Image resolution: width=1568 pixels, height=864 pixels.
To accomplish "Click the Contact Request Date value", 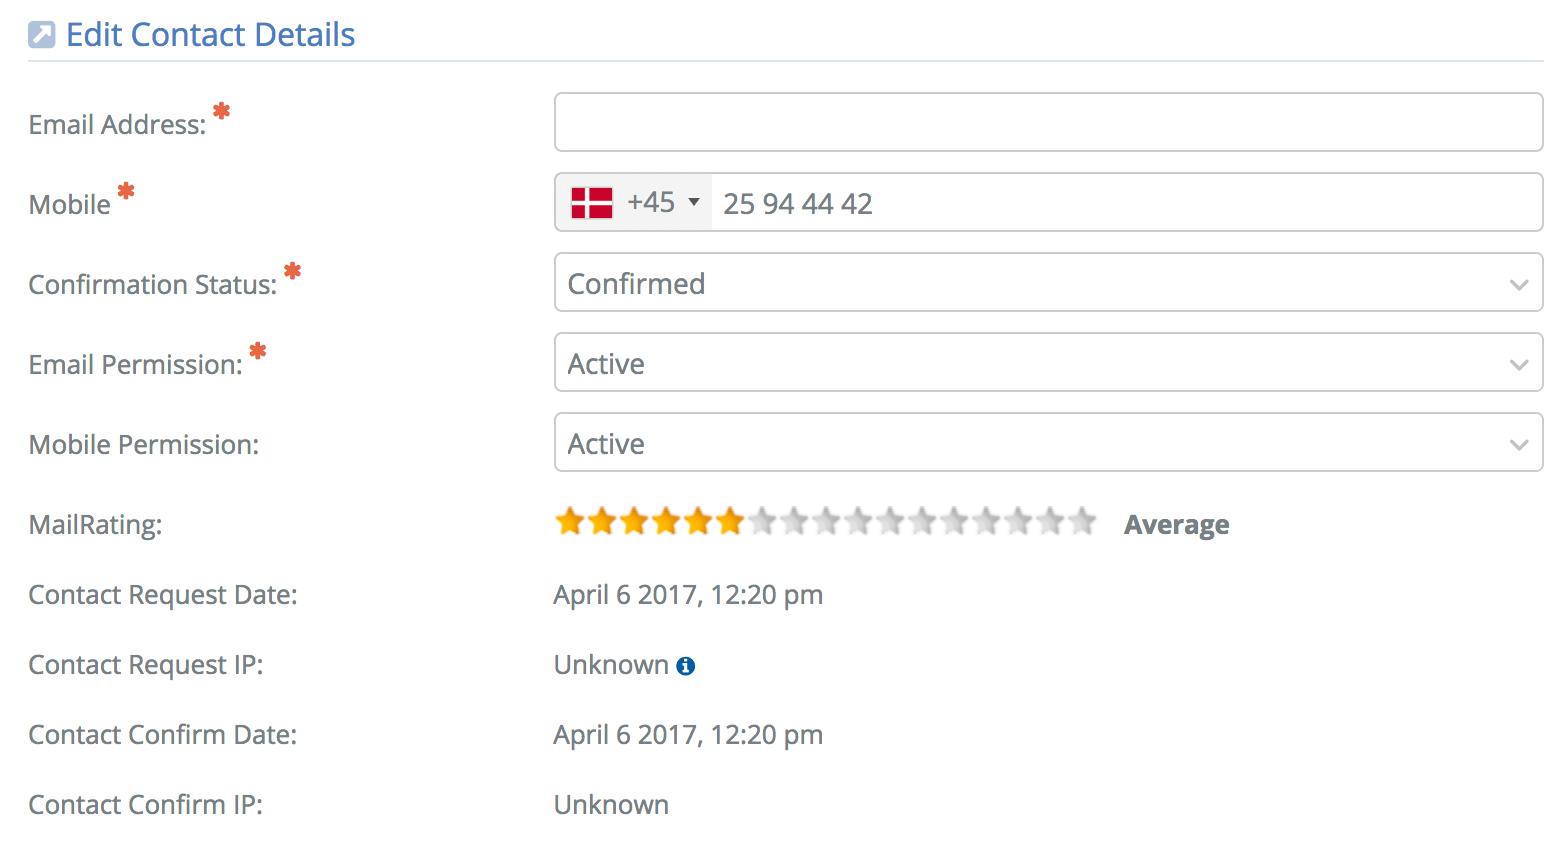I will 688,595.
